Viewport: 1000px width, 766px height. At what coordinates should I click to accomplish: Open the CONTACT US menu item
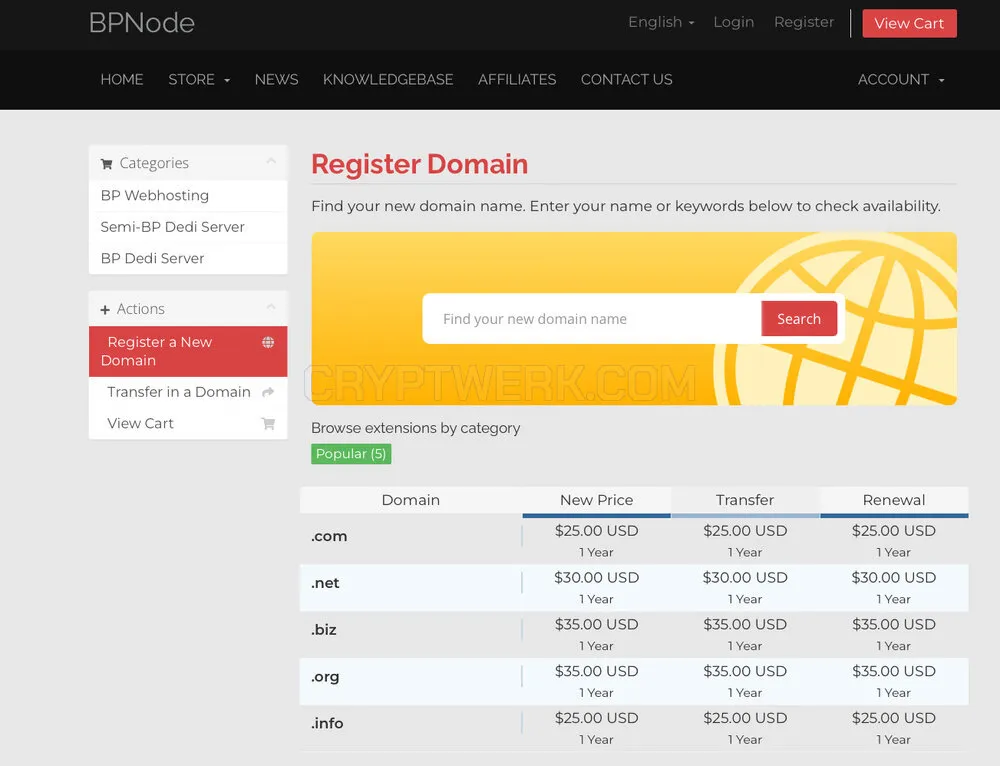(626, 80)
